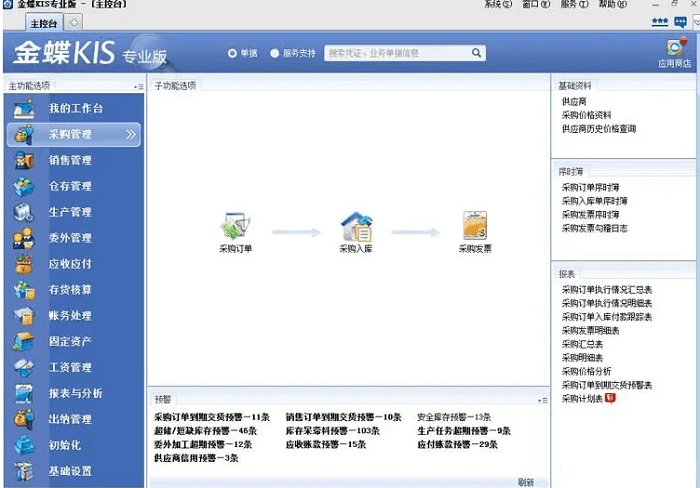Open 采购发票明细表 report
700x488 pixels.
591,331
